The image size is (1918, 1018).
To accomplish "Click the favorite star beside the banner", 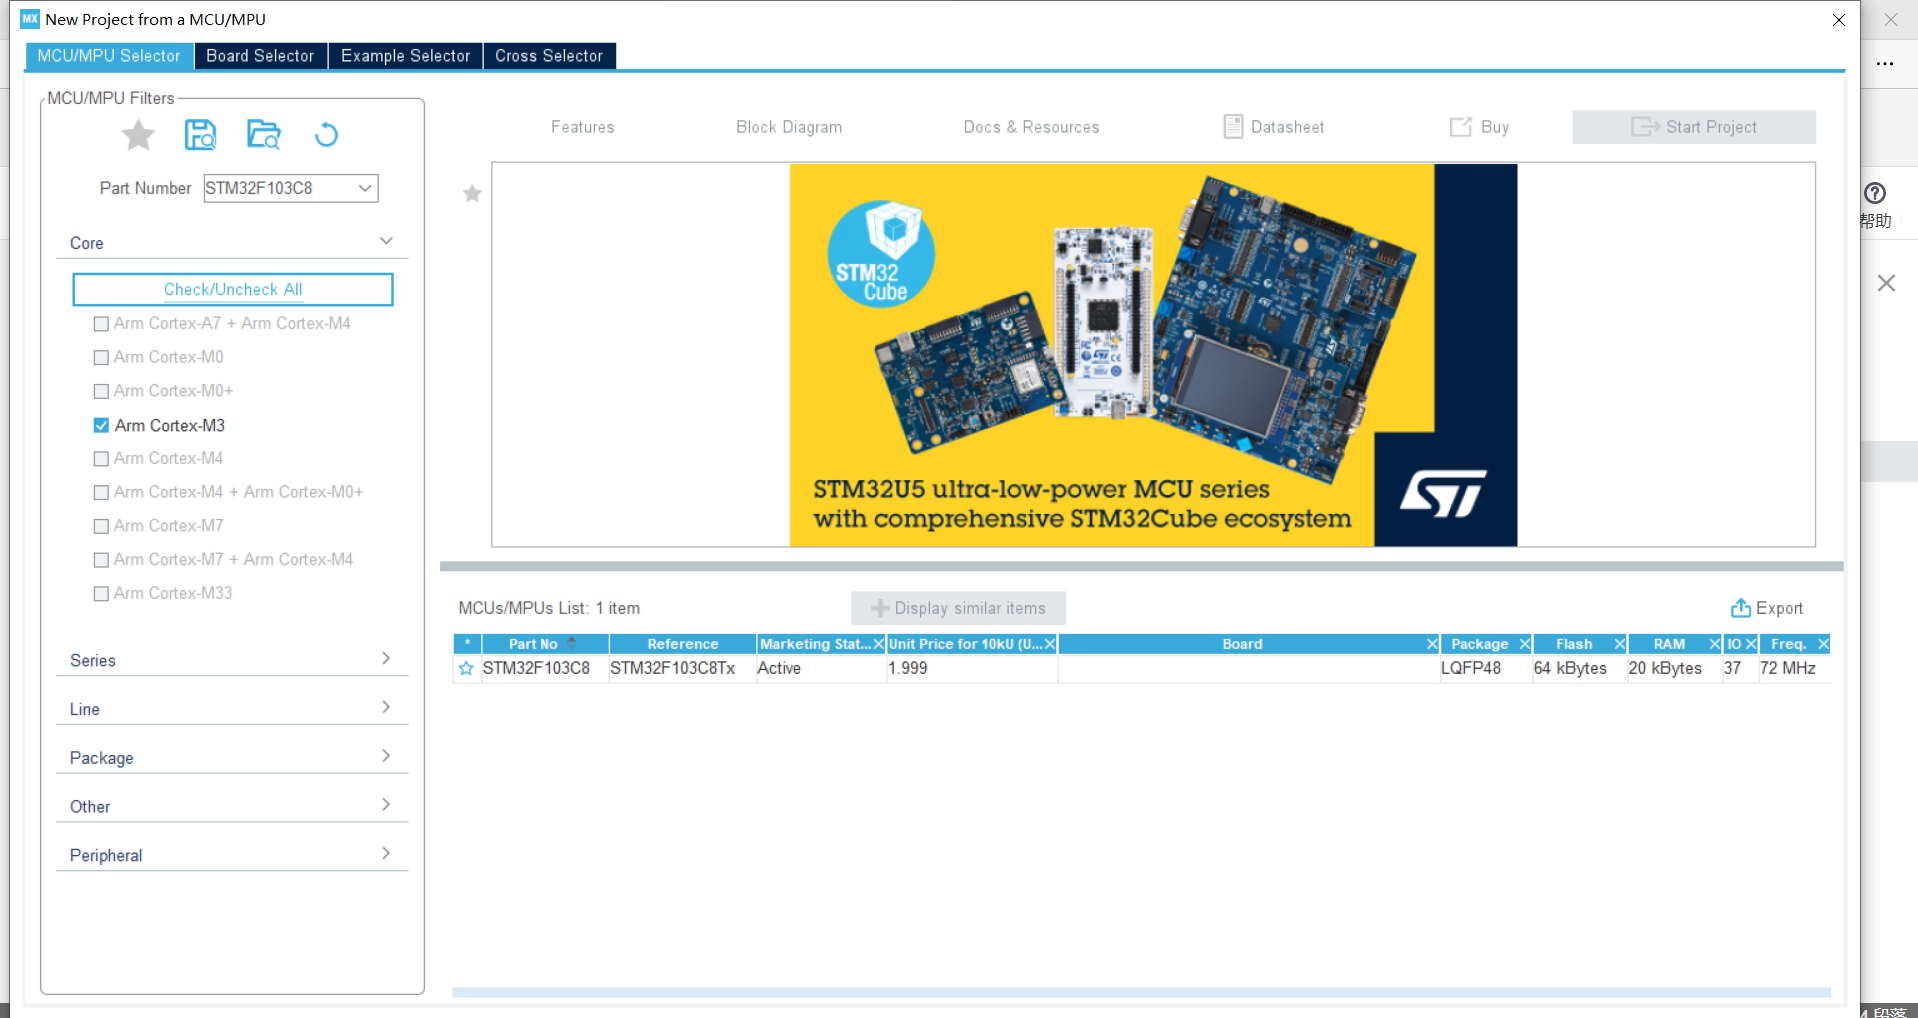I will (x=472, y=194).
